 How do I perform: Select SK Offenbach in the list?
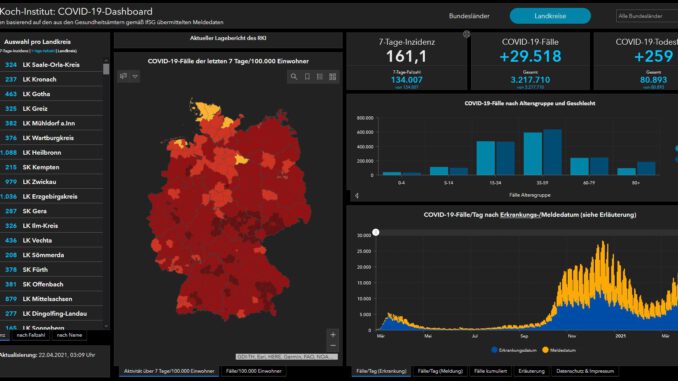(x=51, y=285)
